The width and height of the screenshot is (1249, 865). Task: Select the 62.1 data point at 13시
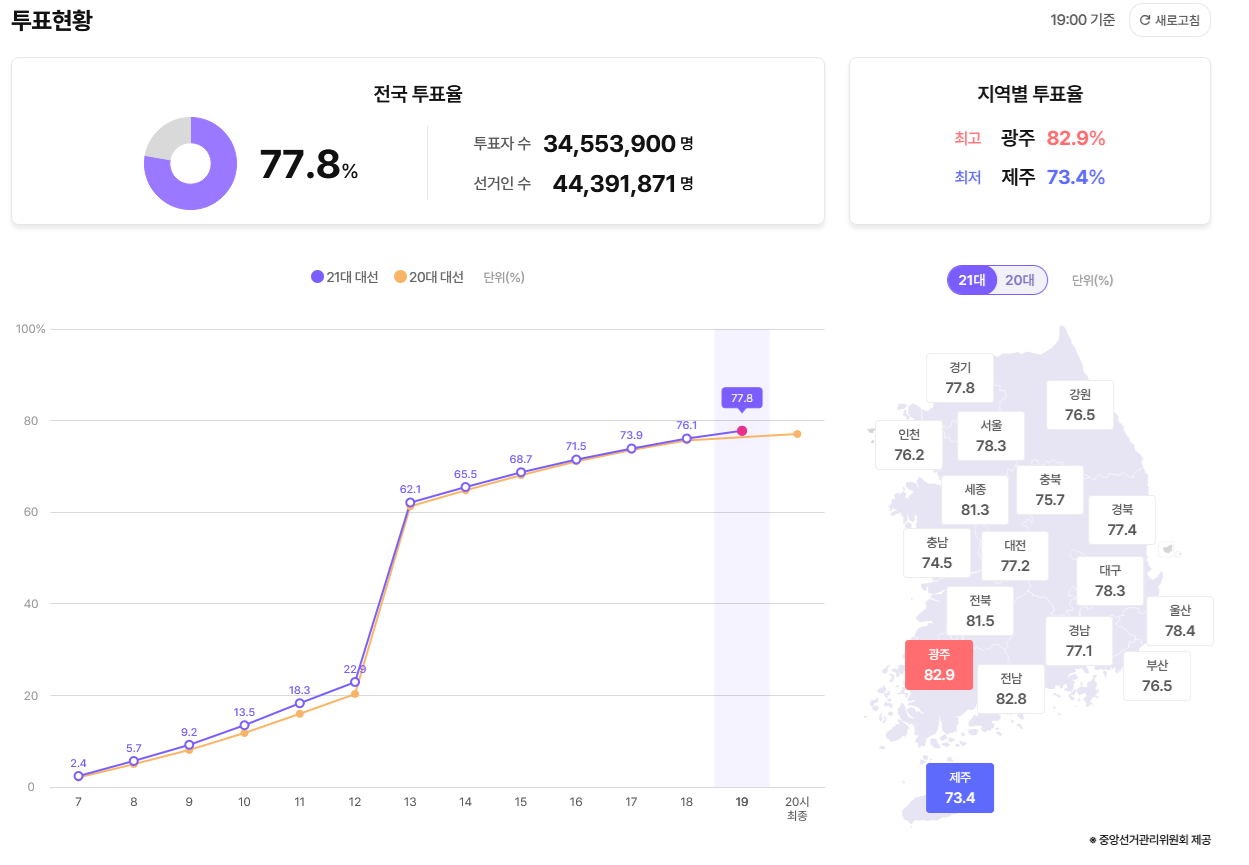tap(410, 502)
